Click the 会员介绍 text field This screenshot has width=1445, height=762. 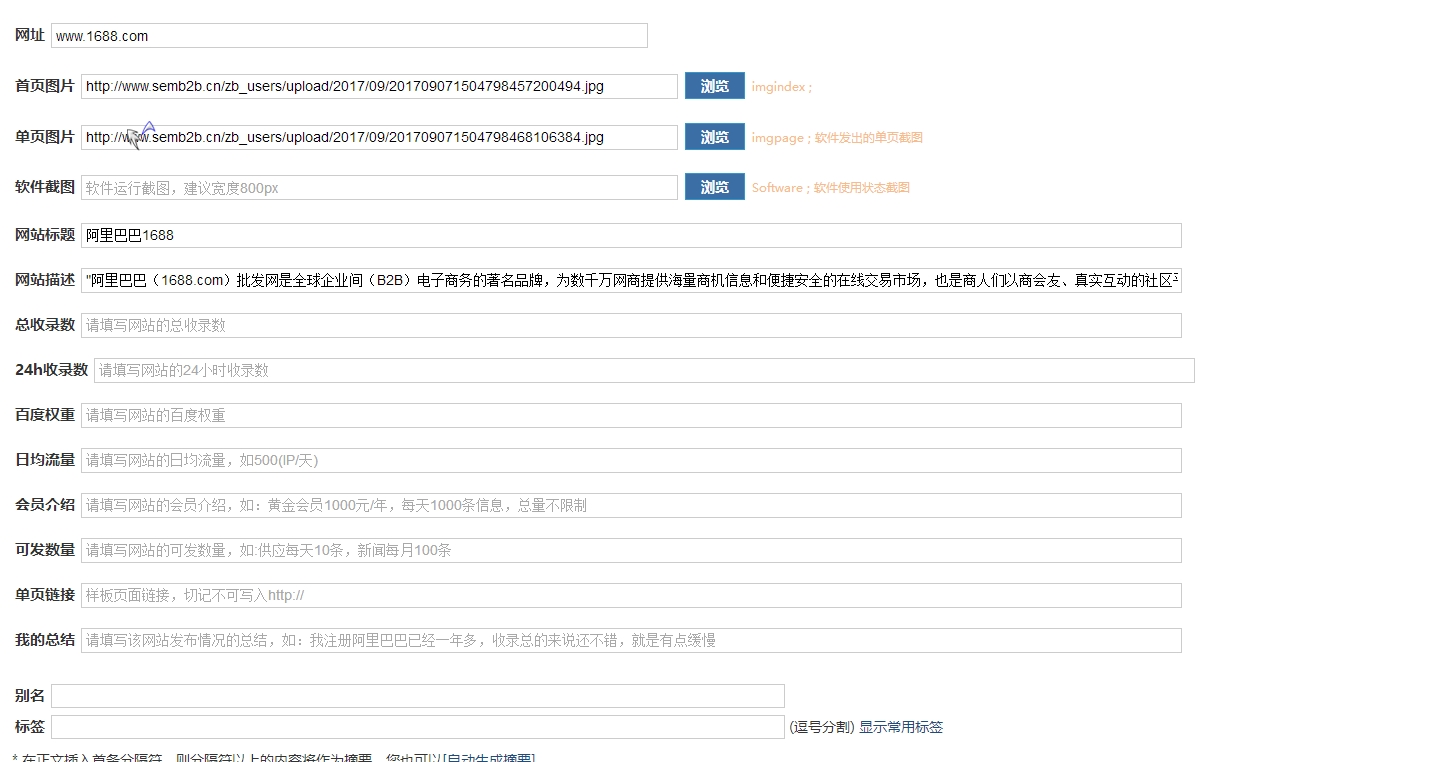tap(631, 506)
